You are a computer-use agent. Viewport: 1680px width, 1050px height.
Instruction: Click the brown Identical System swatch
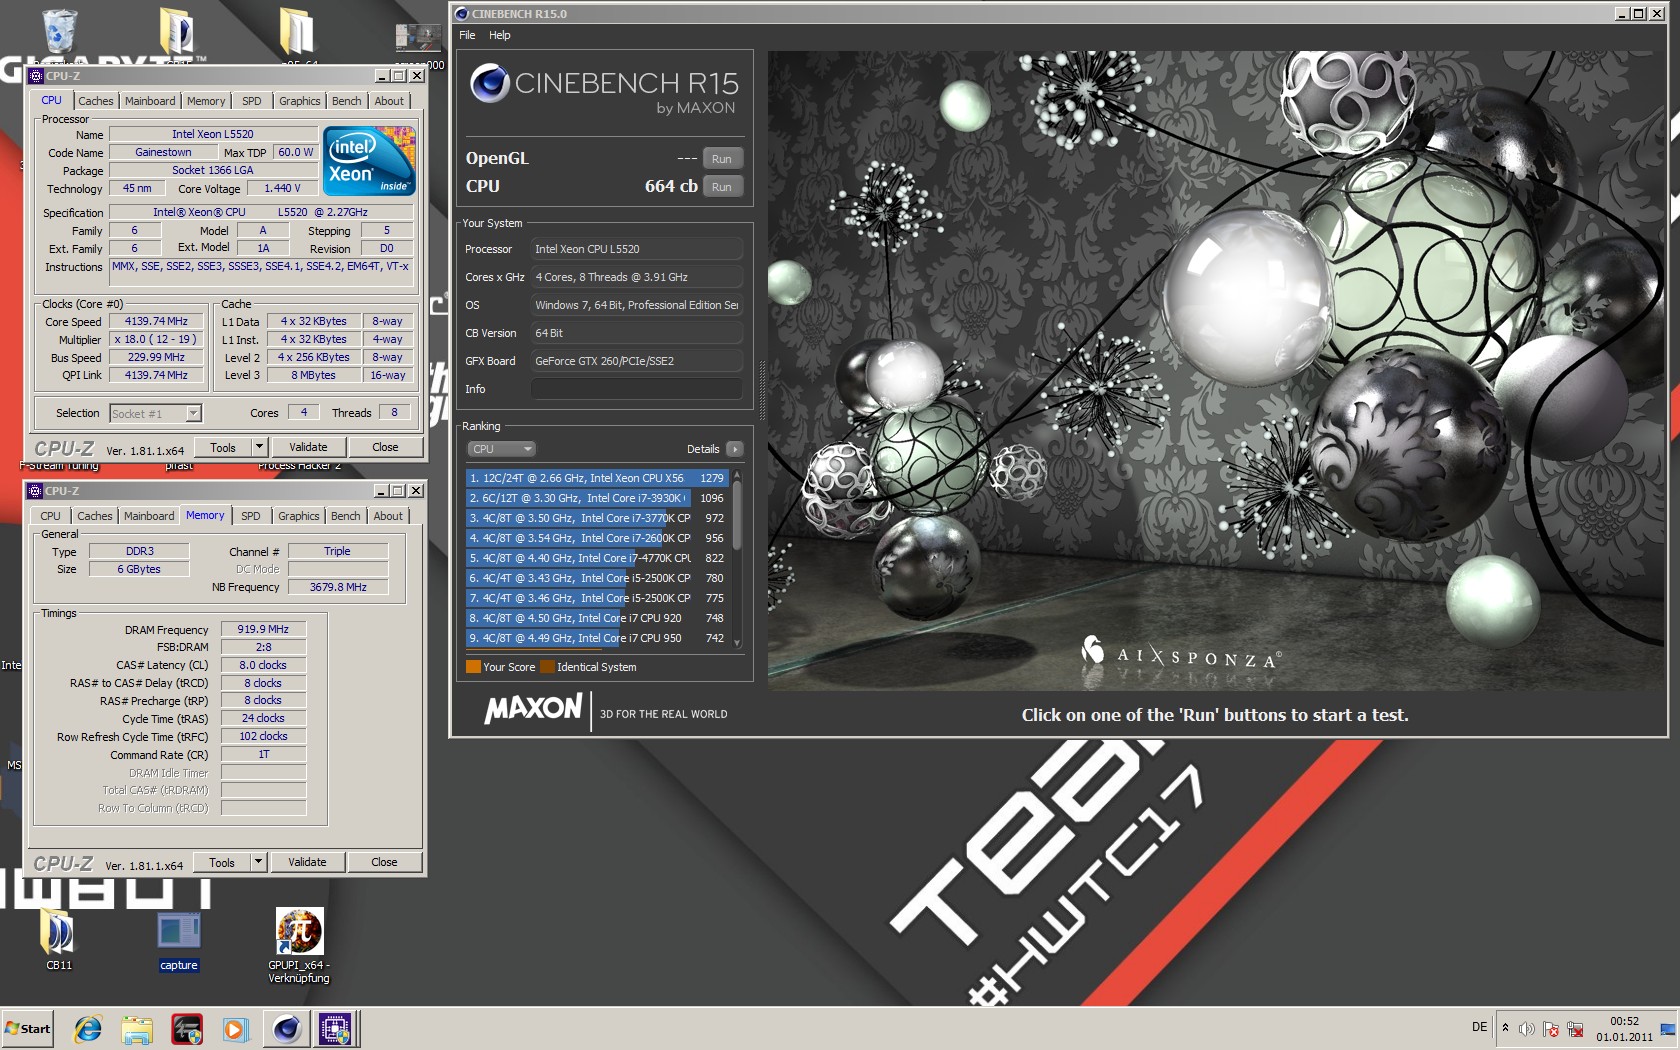(x=547, y=667)
